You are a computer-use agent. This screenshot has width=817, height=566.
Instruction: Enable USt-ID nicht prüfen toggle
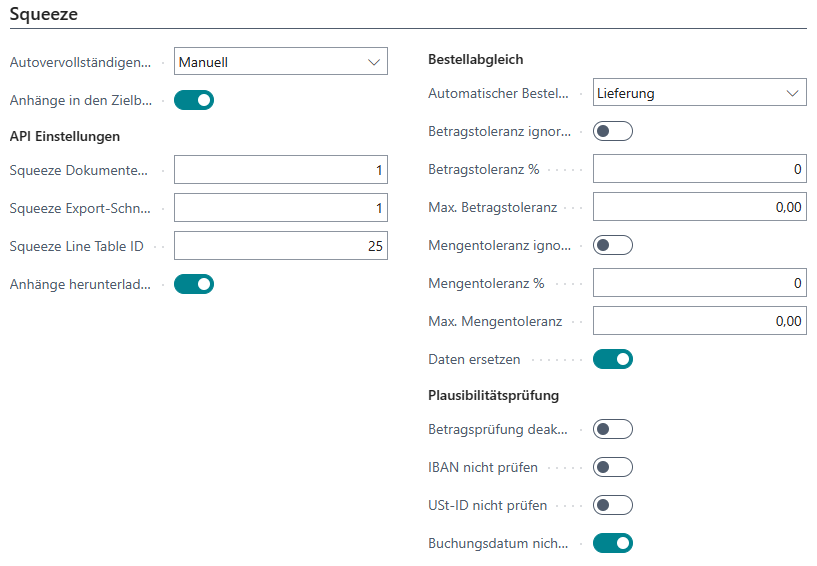[613, 505]
